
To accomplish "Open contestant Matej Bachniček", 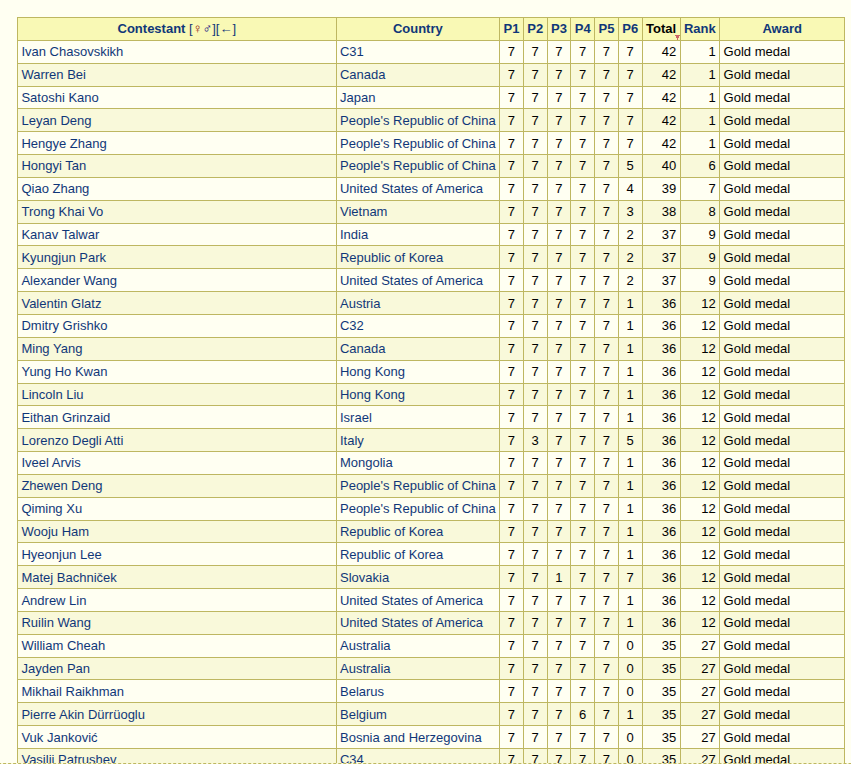I will click(69, 578).
